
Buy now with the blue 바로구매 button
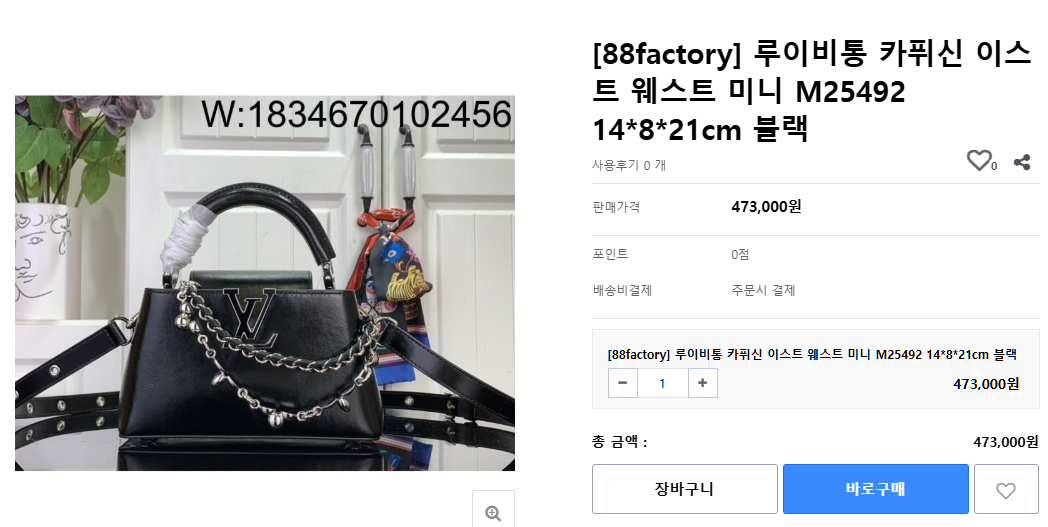pos(876,490)
